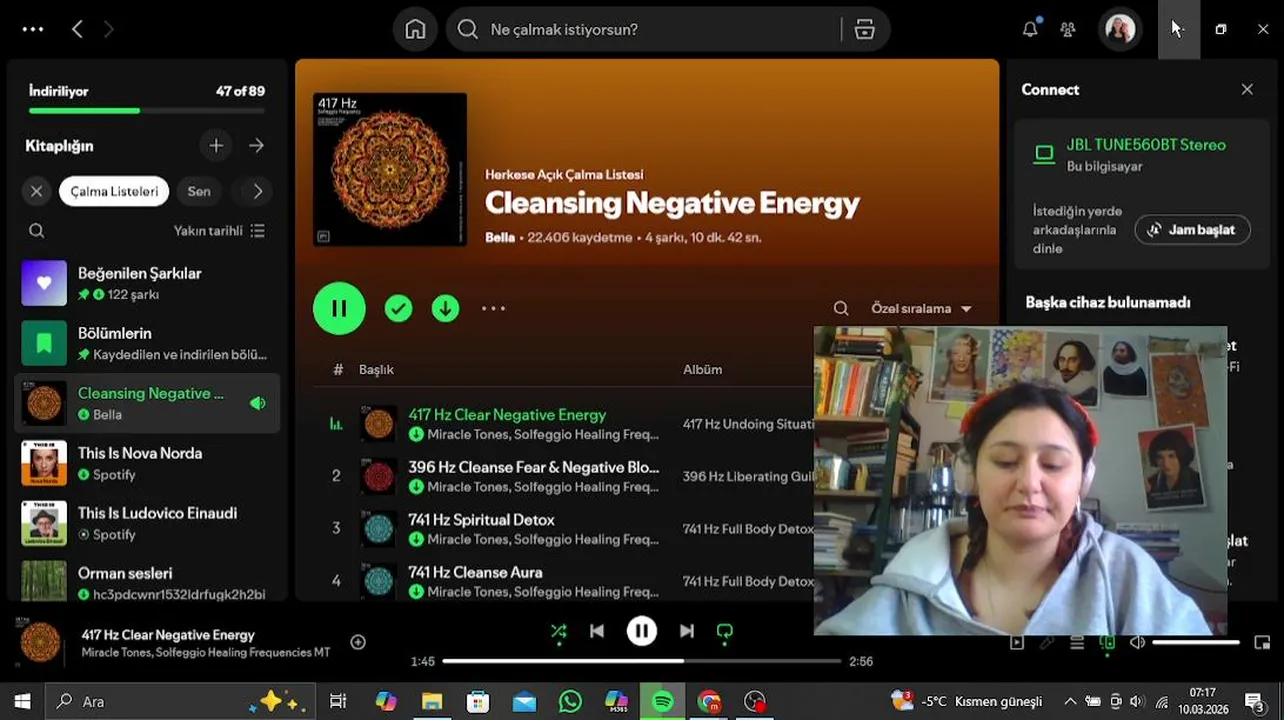Open Mail app from taskbar

pos(524,702)
